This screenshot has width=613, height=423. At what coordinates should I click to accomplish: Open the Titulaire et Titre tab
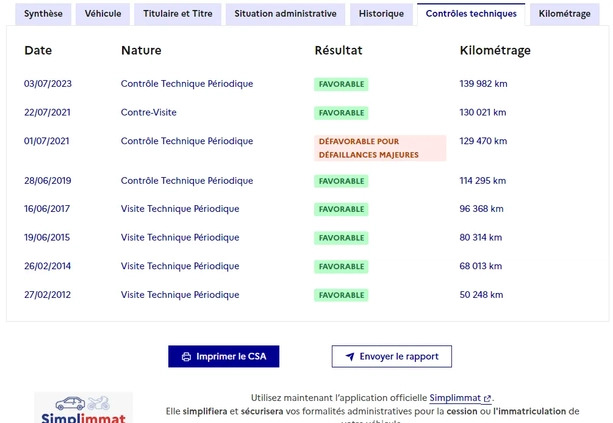pyautogui.click(x=178, y=14)
